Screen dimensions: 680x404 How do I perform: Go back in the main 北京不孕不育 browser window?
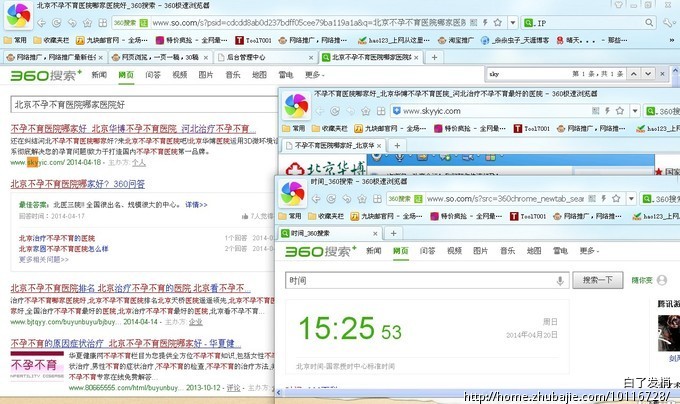[x=42, y=23]
